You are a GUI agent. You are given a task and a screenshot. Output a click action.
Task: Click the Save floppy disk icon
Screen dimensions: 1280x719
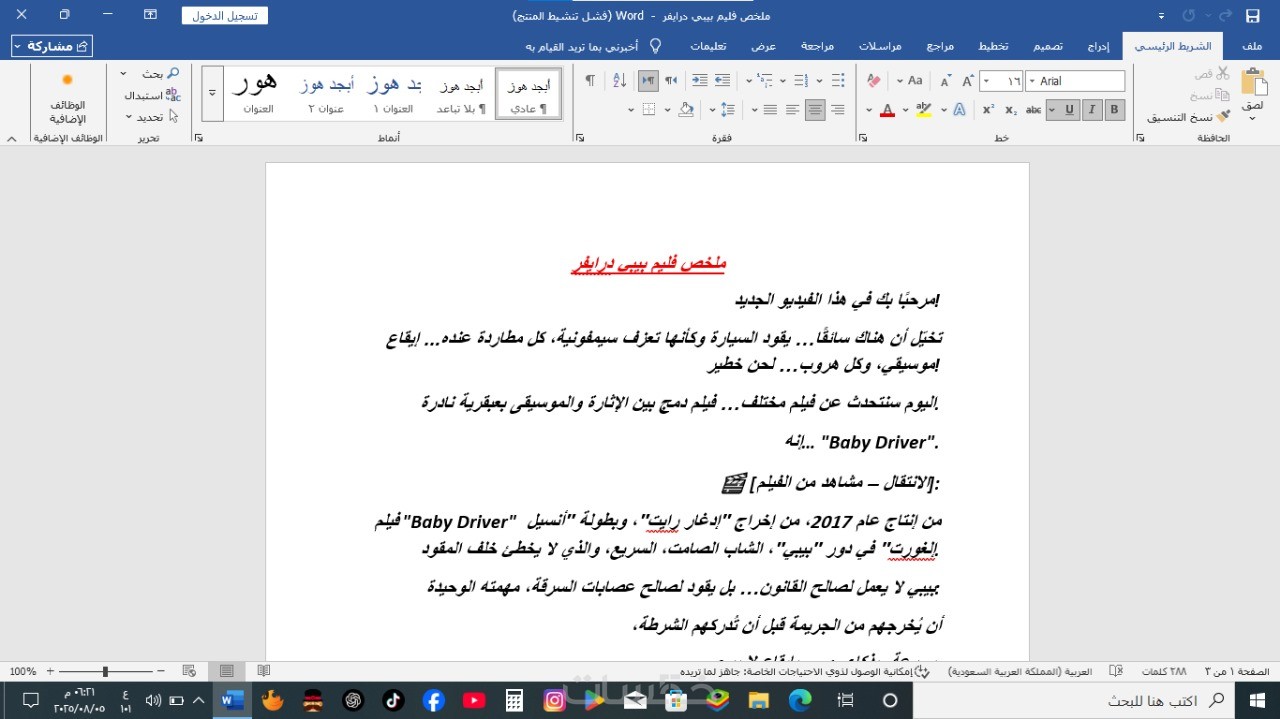(x=1252, y=16)
